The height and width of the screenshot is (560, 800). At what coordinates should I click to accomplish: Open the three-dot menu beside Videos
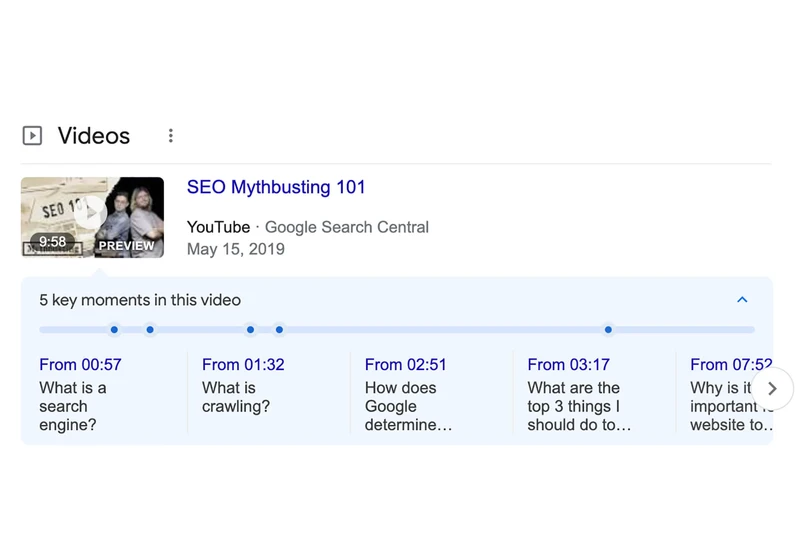[x=171, y=136]
